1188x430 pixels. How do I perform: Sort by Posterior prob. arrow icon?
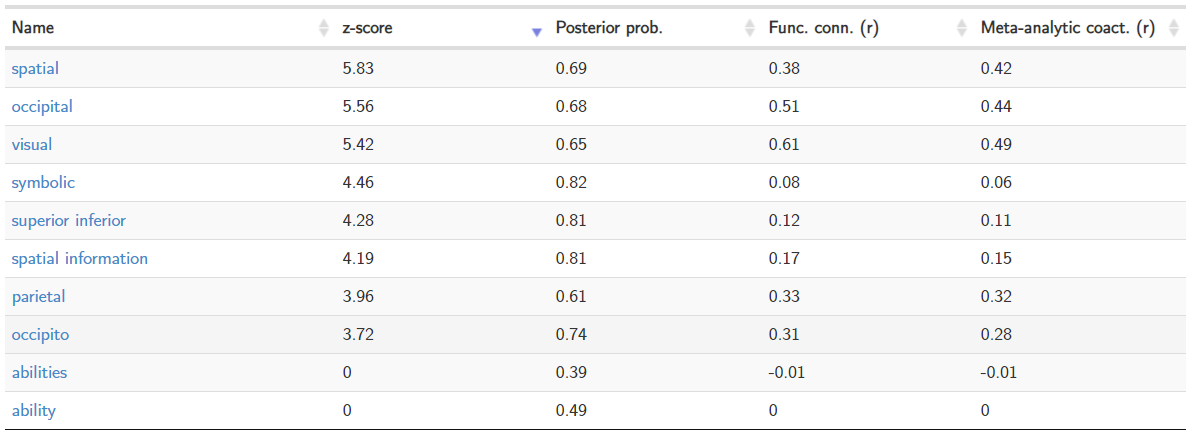(x=750, y=29)
